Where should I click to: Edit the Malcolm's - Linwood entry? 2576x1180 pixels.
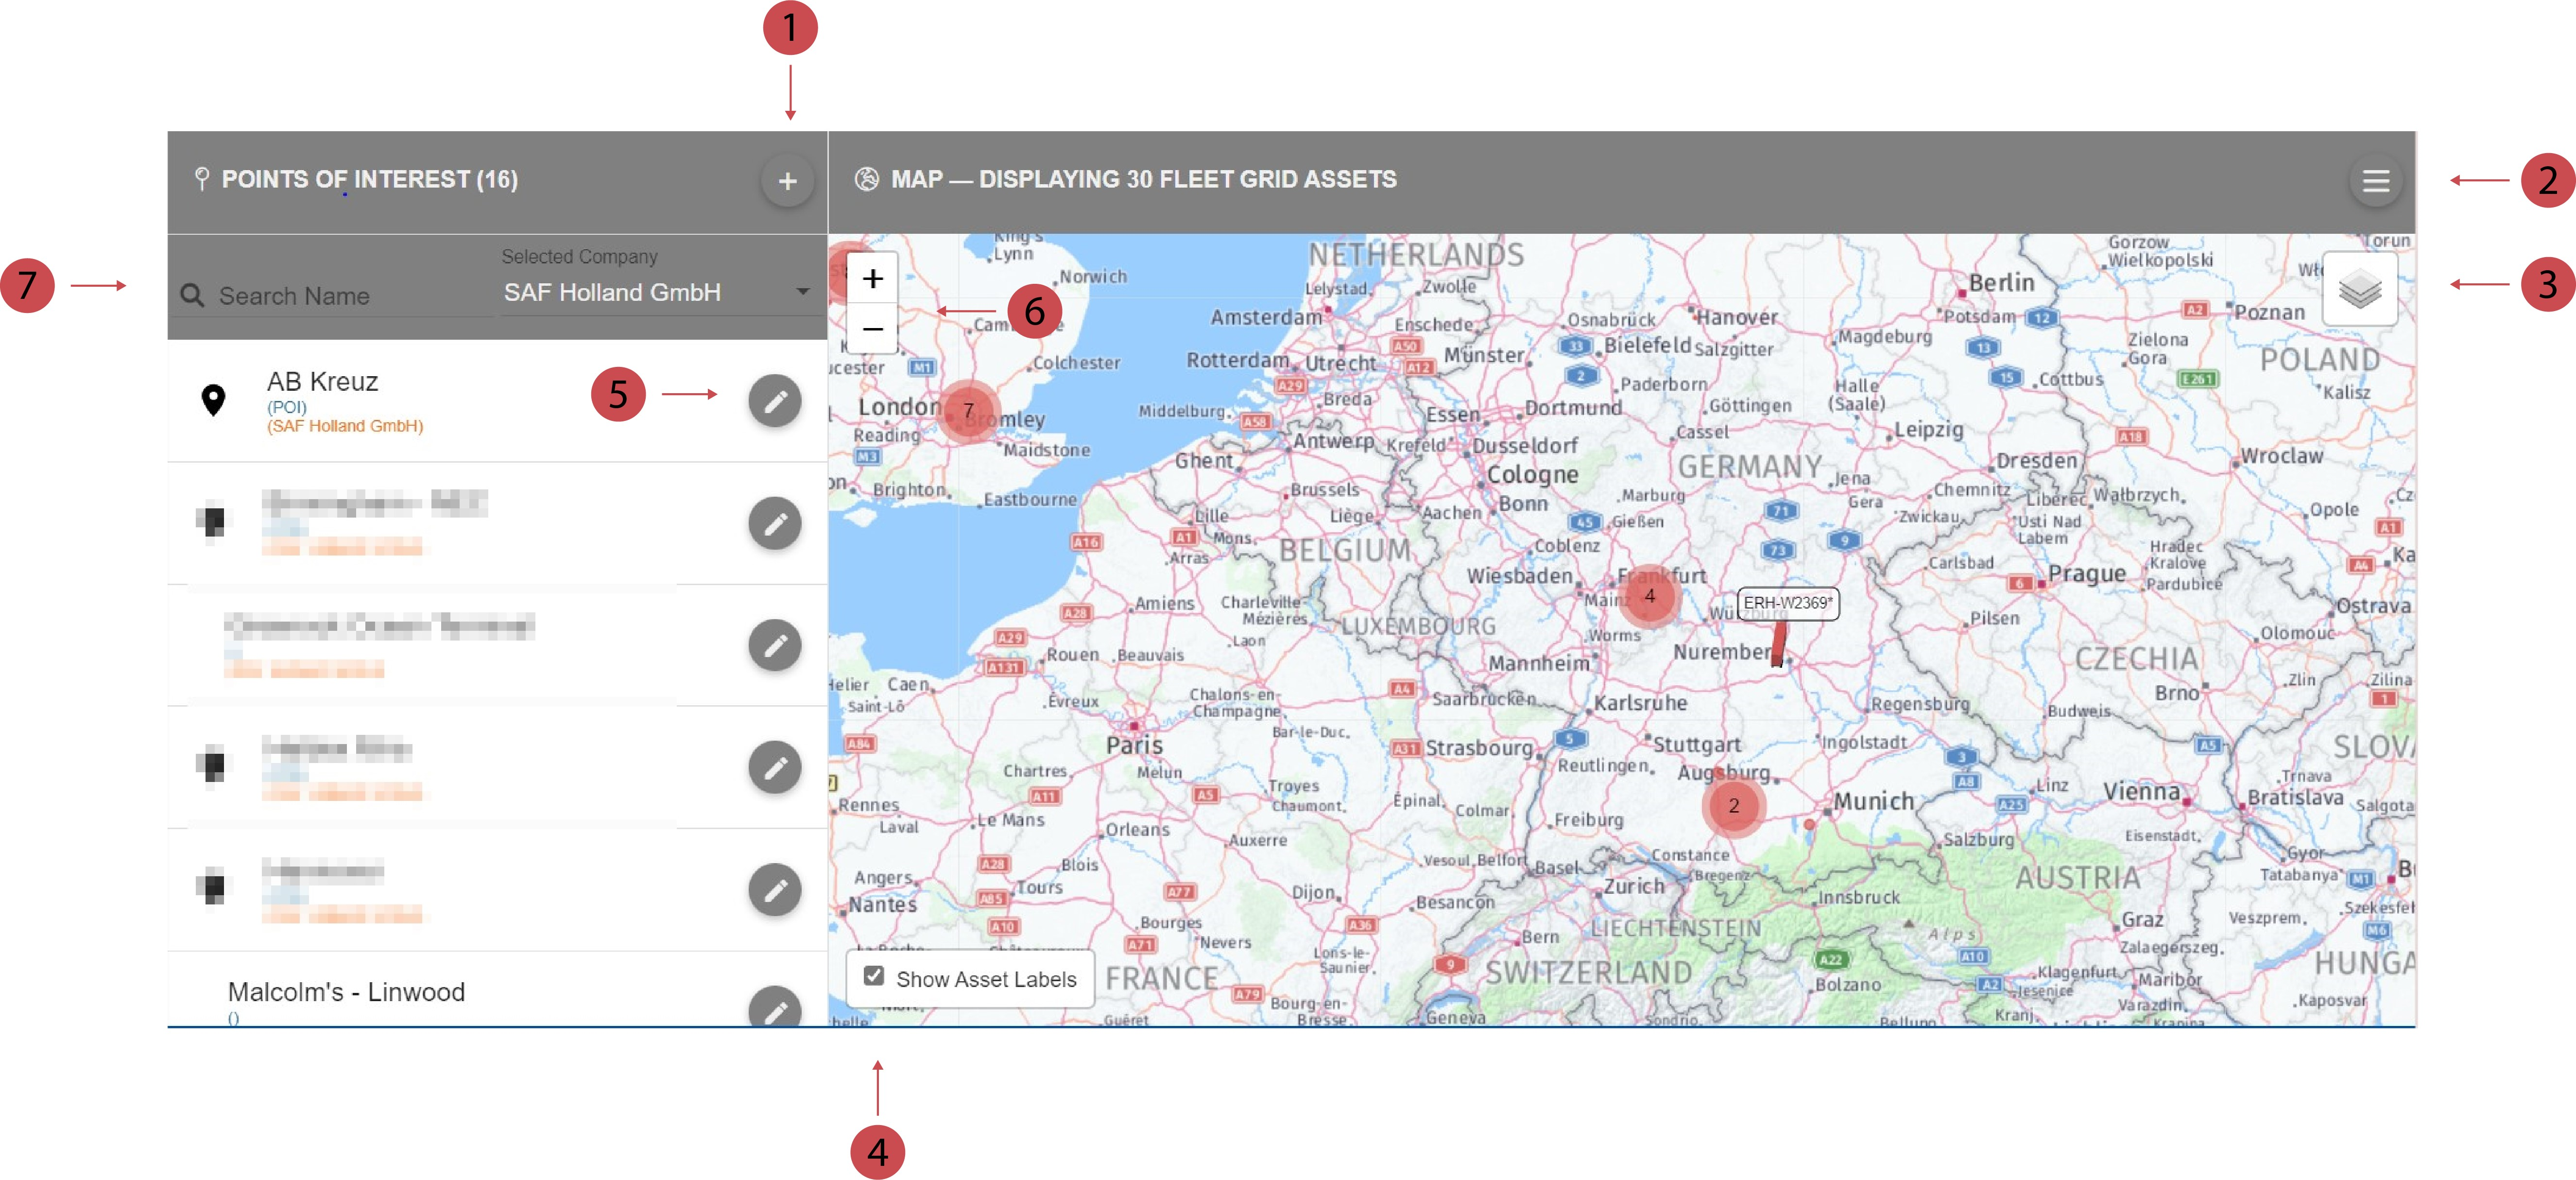[775, 1008]
